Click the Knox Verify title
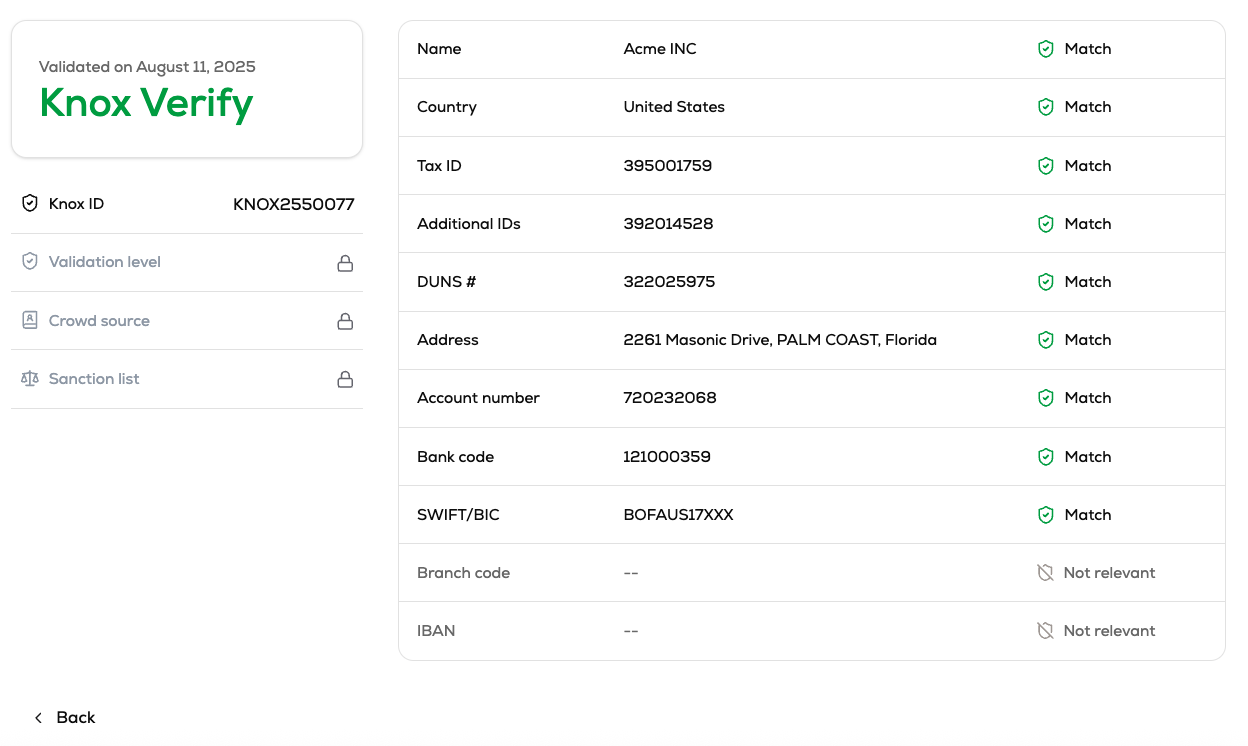1248x746 pixels. (146, 103)
